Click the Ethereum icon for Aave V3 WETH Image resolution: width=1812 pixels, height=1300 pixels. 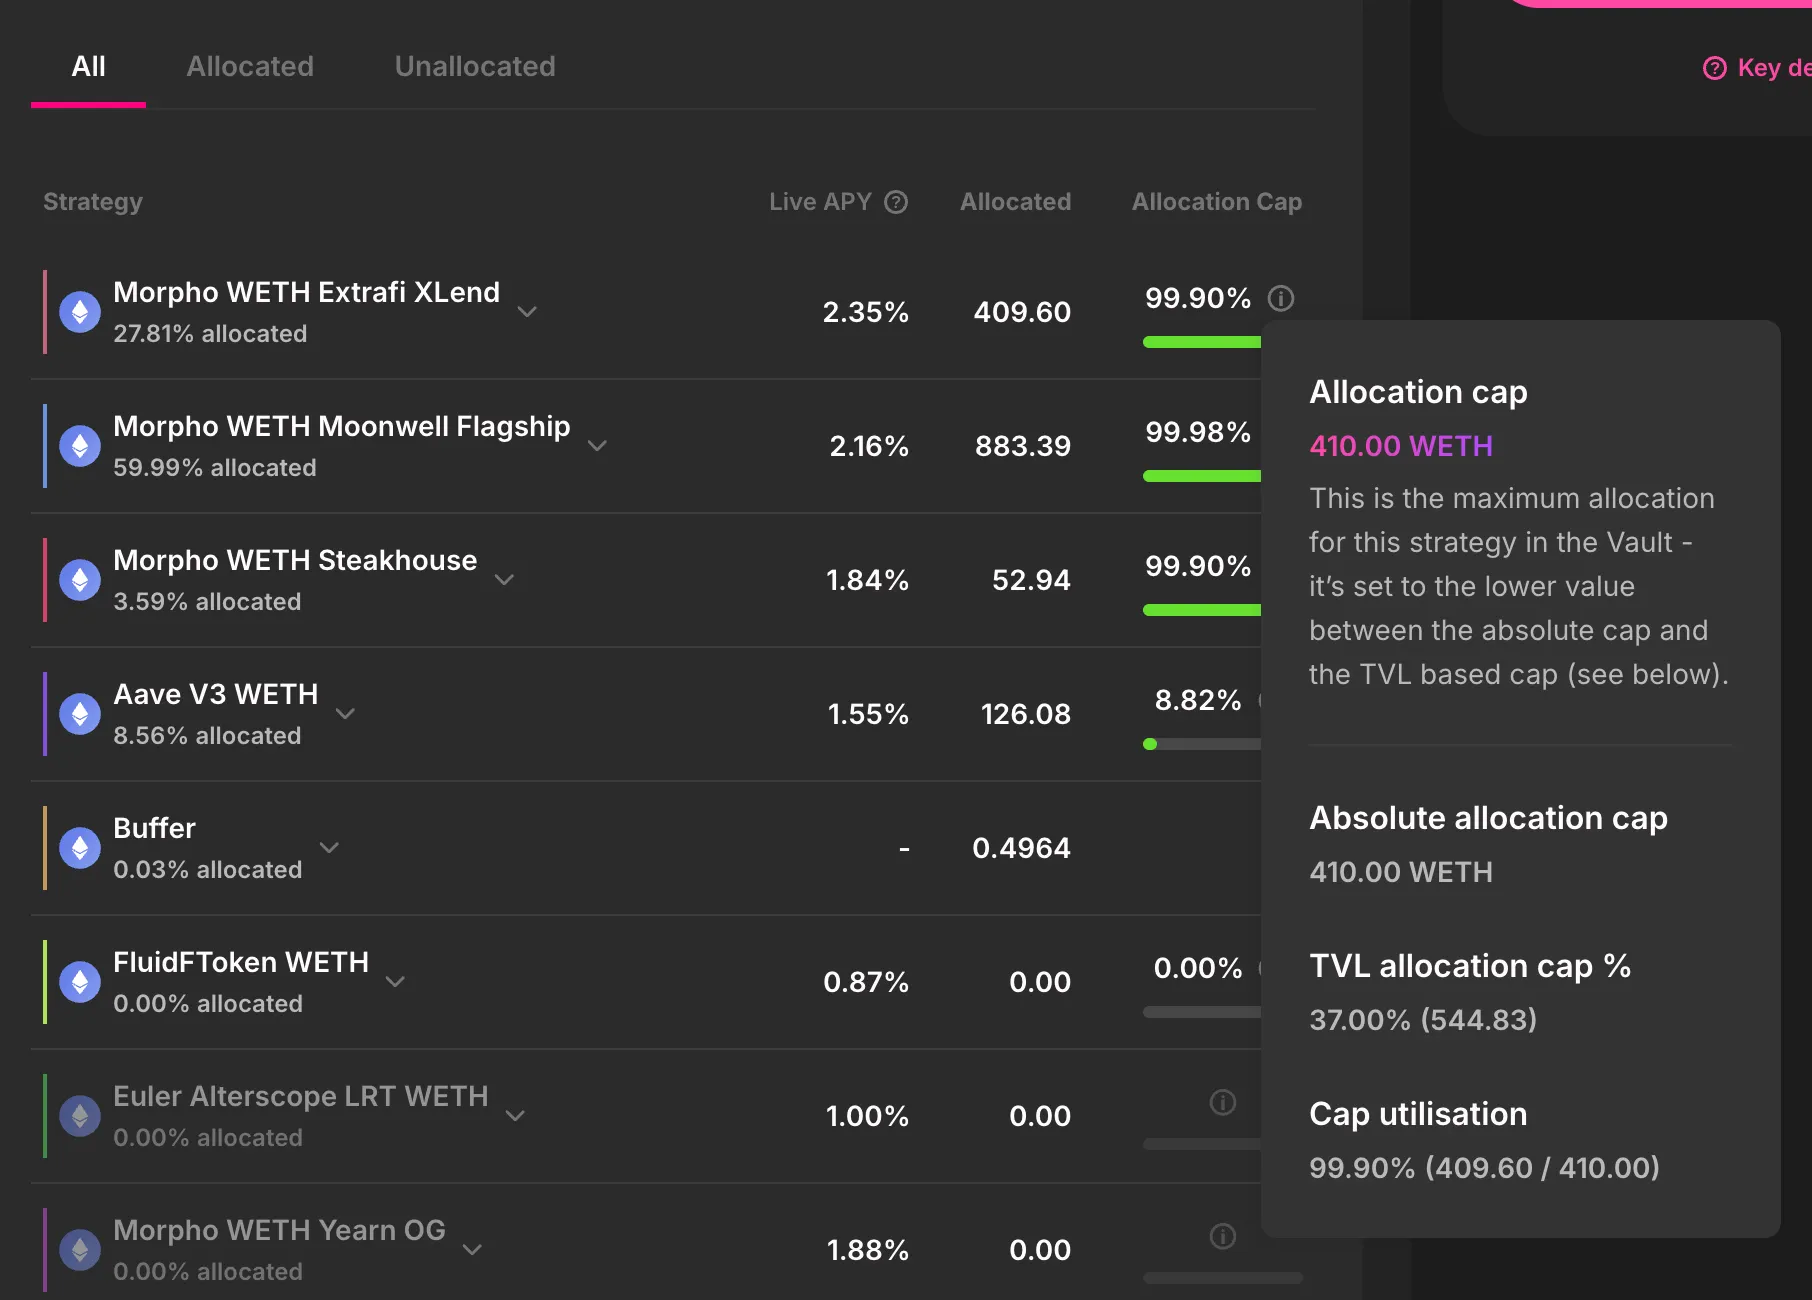80,714
